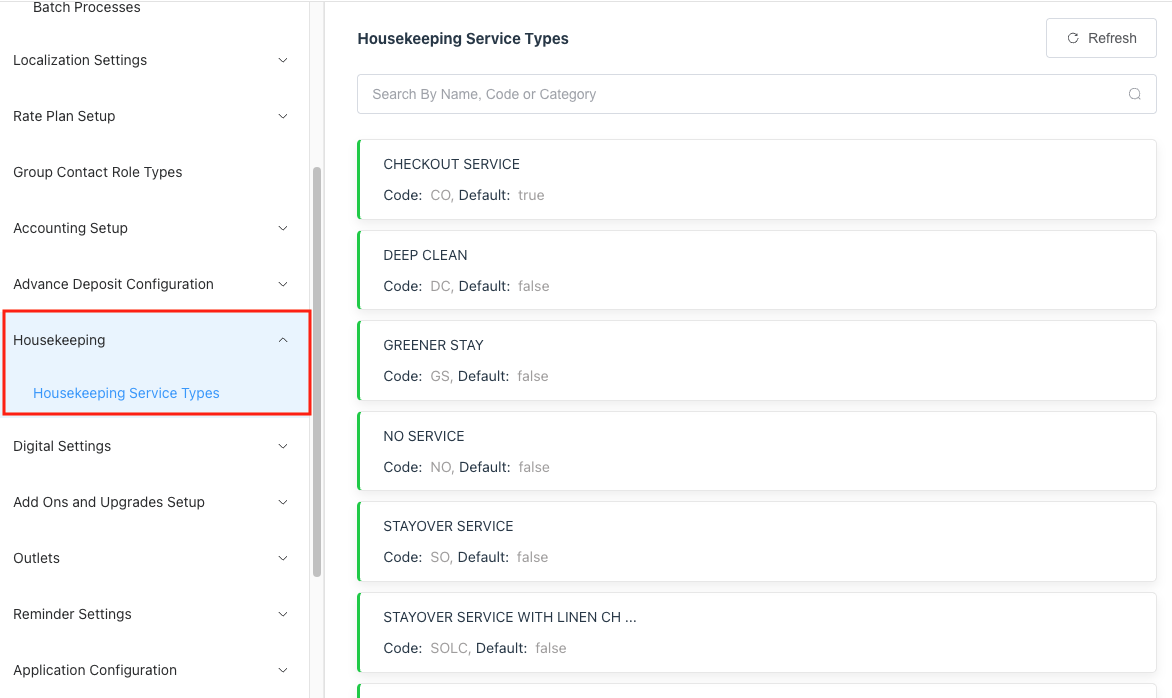Open the CHECKOUT SERVICE card
This screenshot has width=1172, height=698.
(x=756, y=179)
